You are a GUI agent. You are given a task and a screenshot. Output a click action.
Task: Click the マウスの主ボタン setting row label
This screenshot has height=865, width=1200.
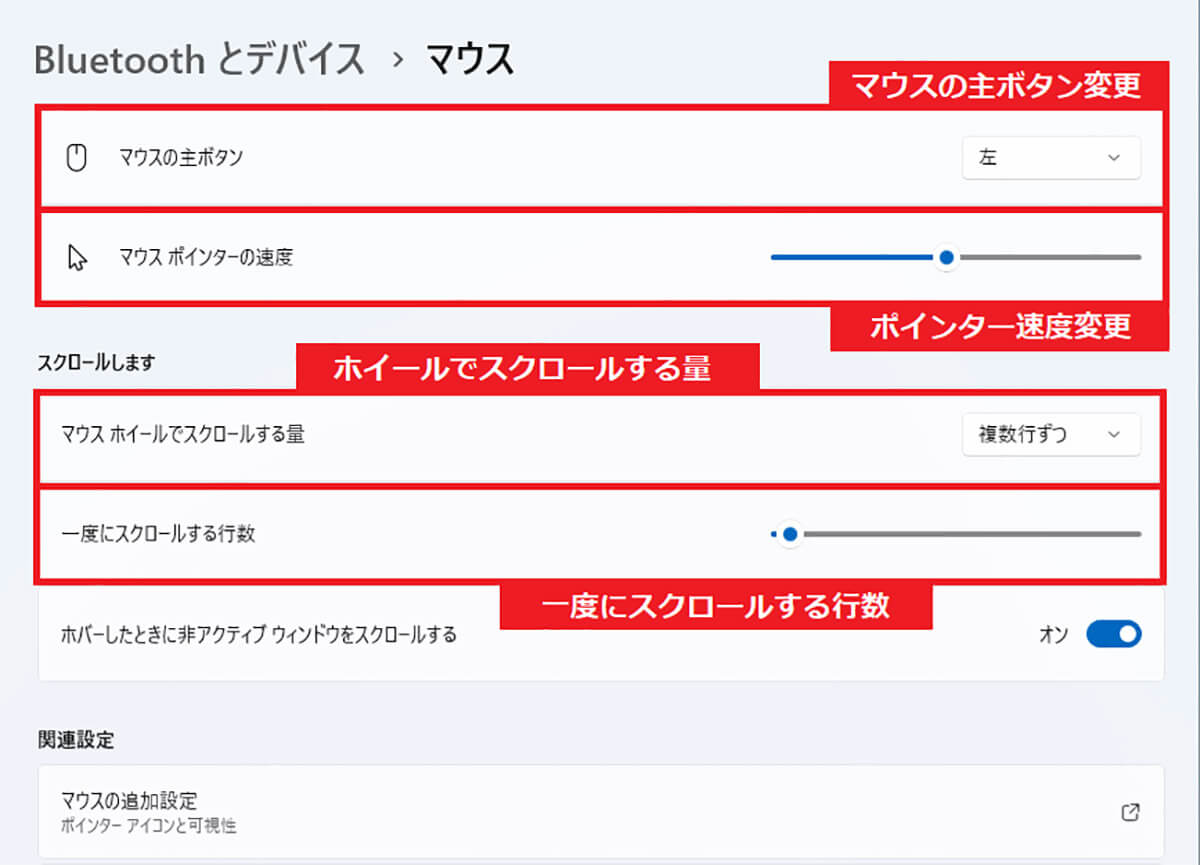tap(181, 158)
